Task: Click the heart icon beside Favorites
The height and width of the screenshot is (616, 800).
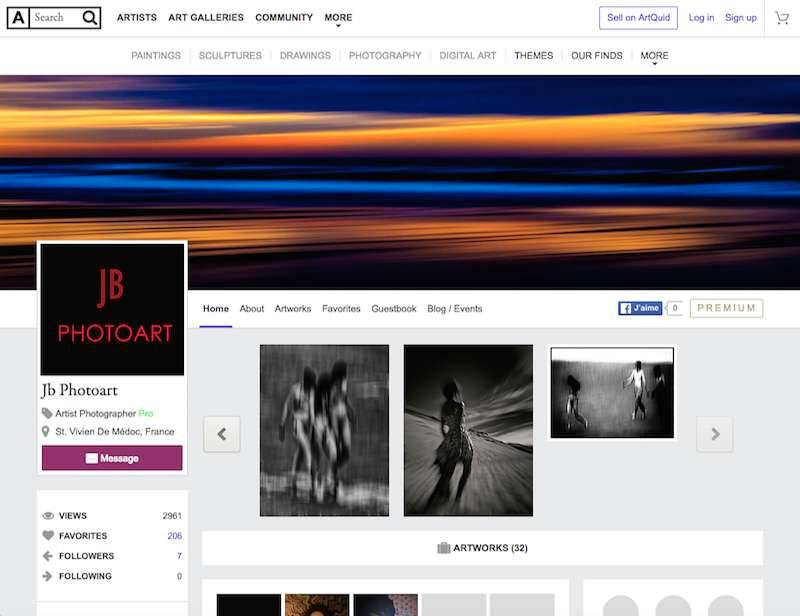Action: point(48,536)
